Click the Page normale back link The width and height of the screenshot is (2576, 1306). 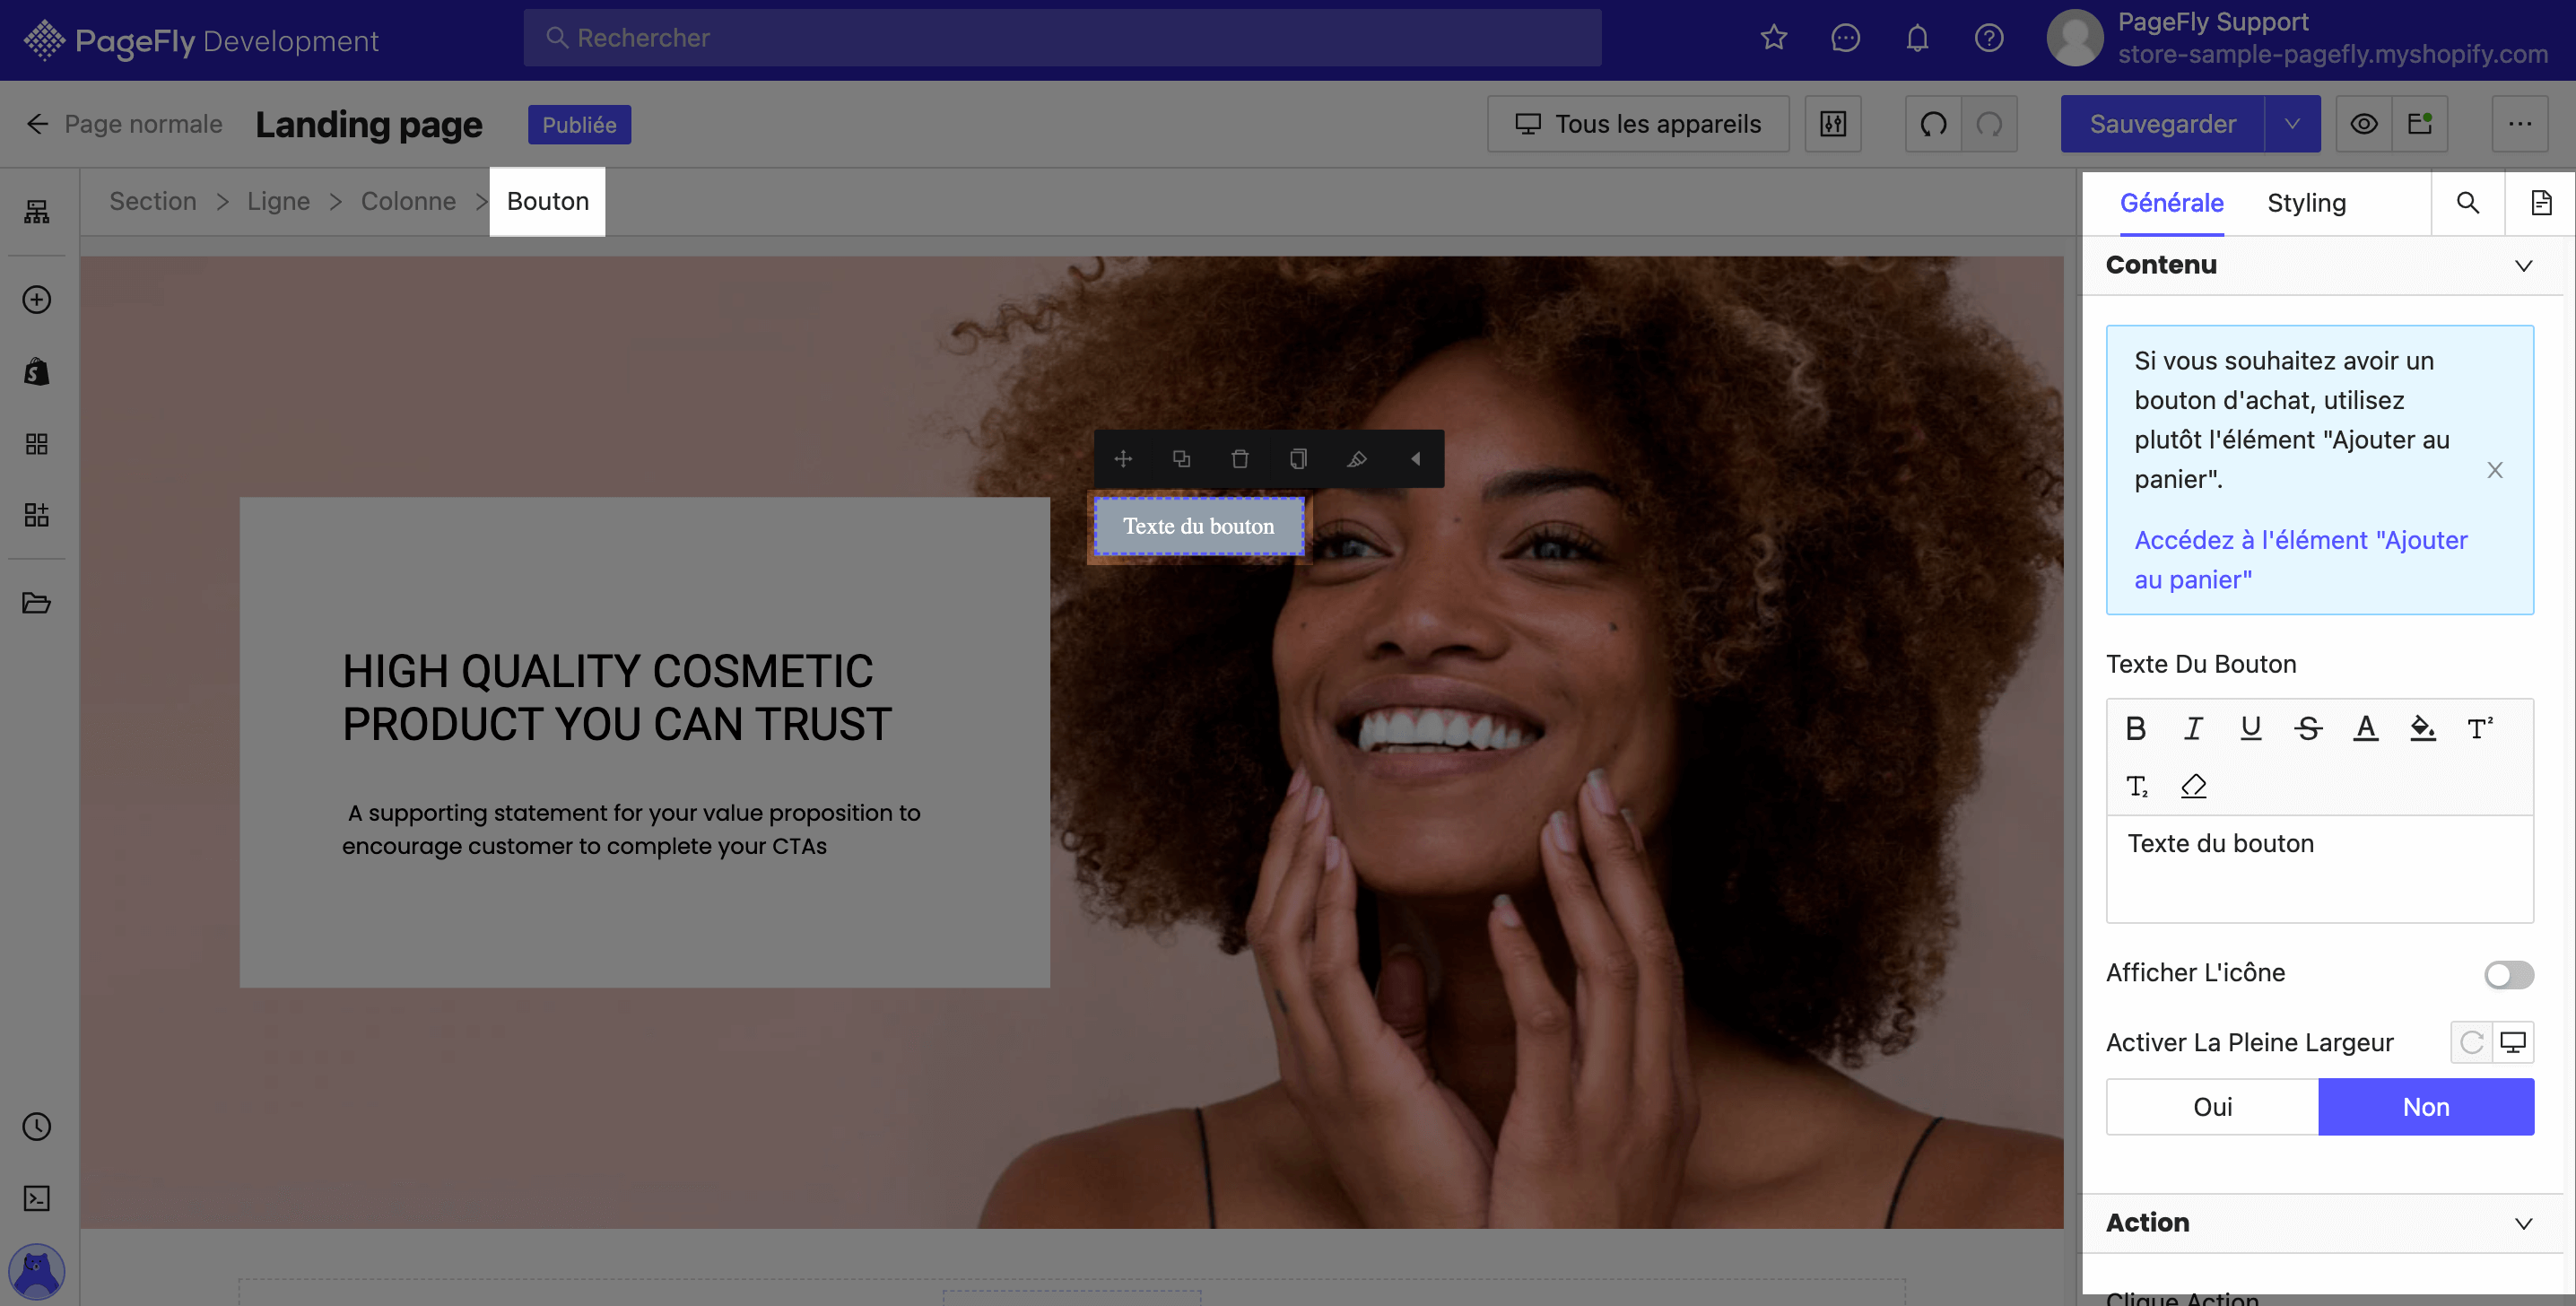(x=143, y=124)
